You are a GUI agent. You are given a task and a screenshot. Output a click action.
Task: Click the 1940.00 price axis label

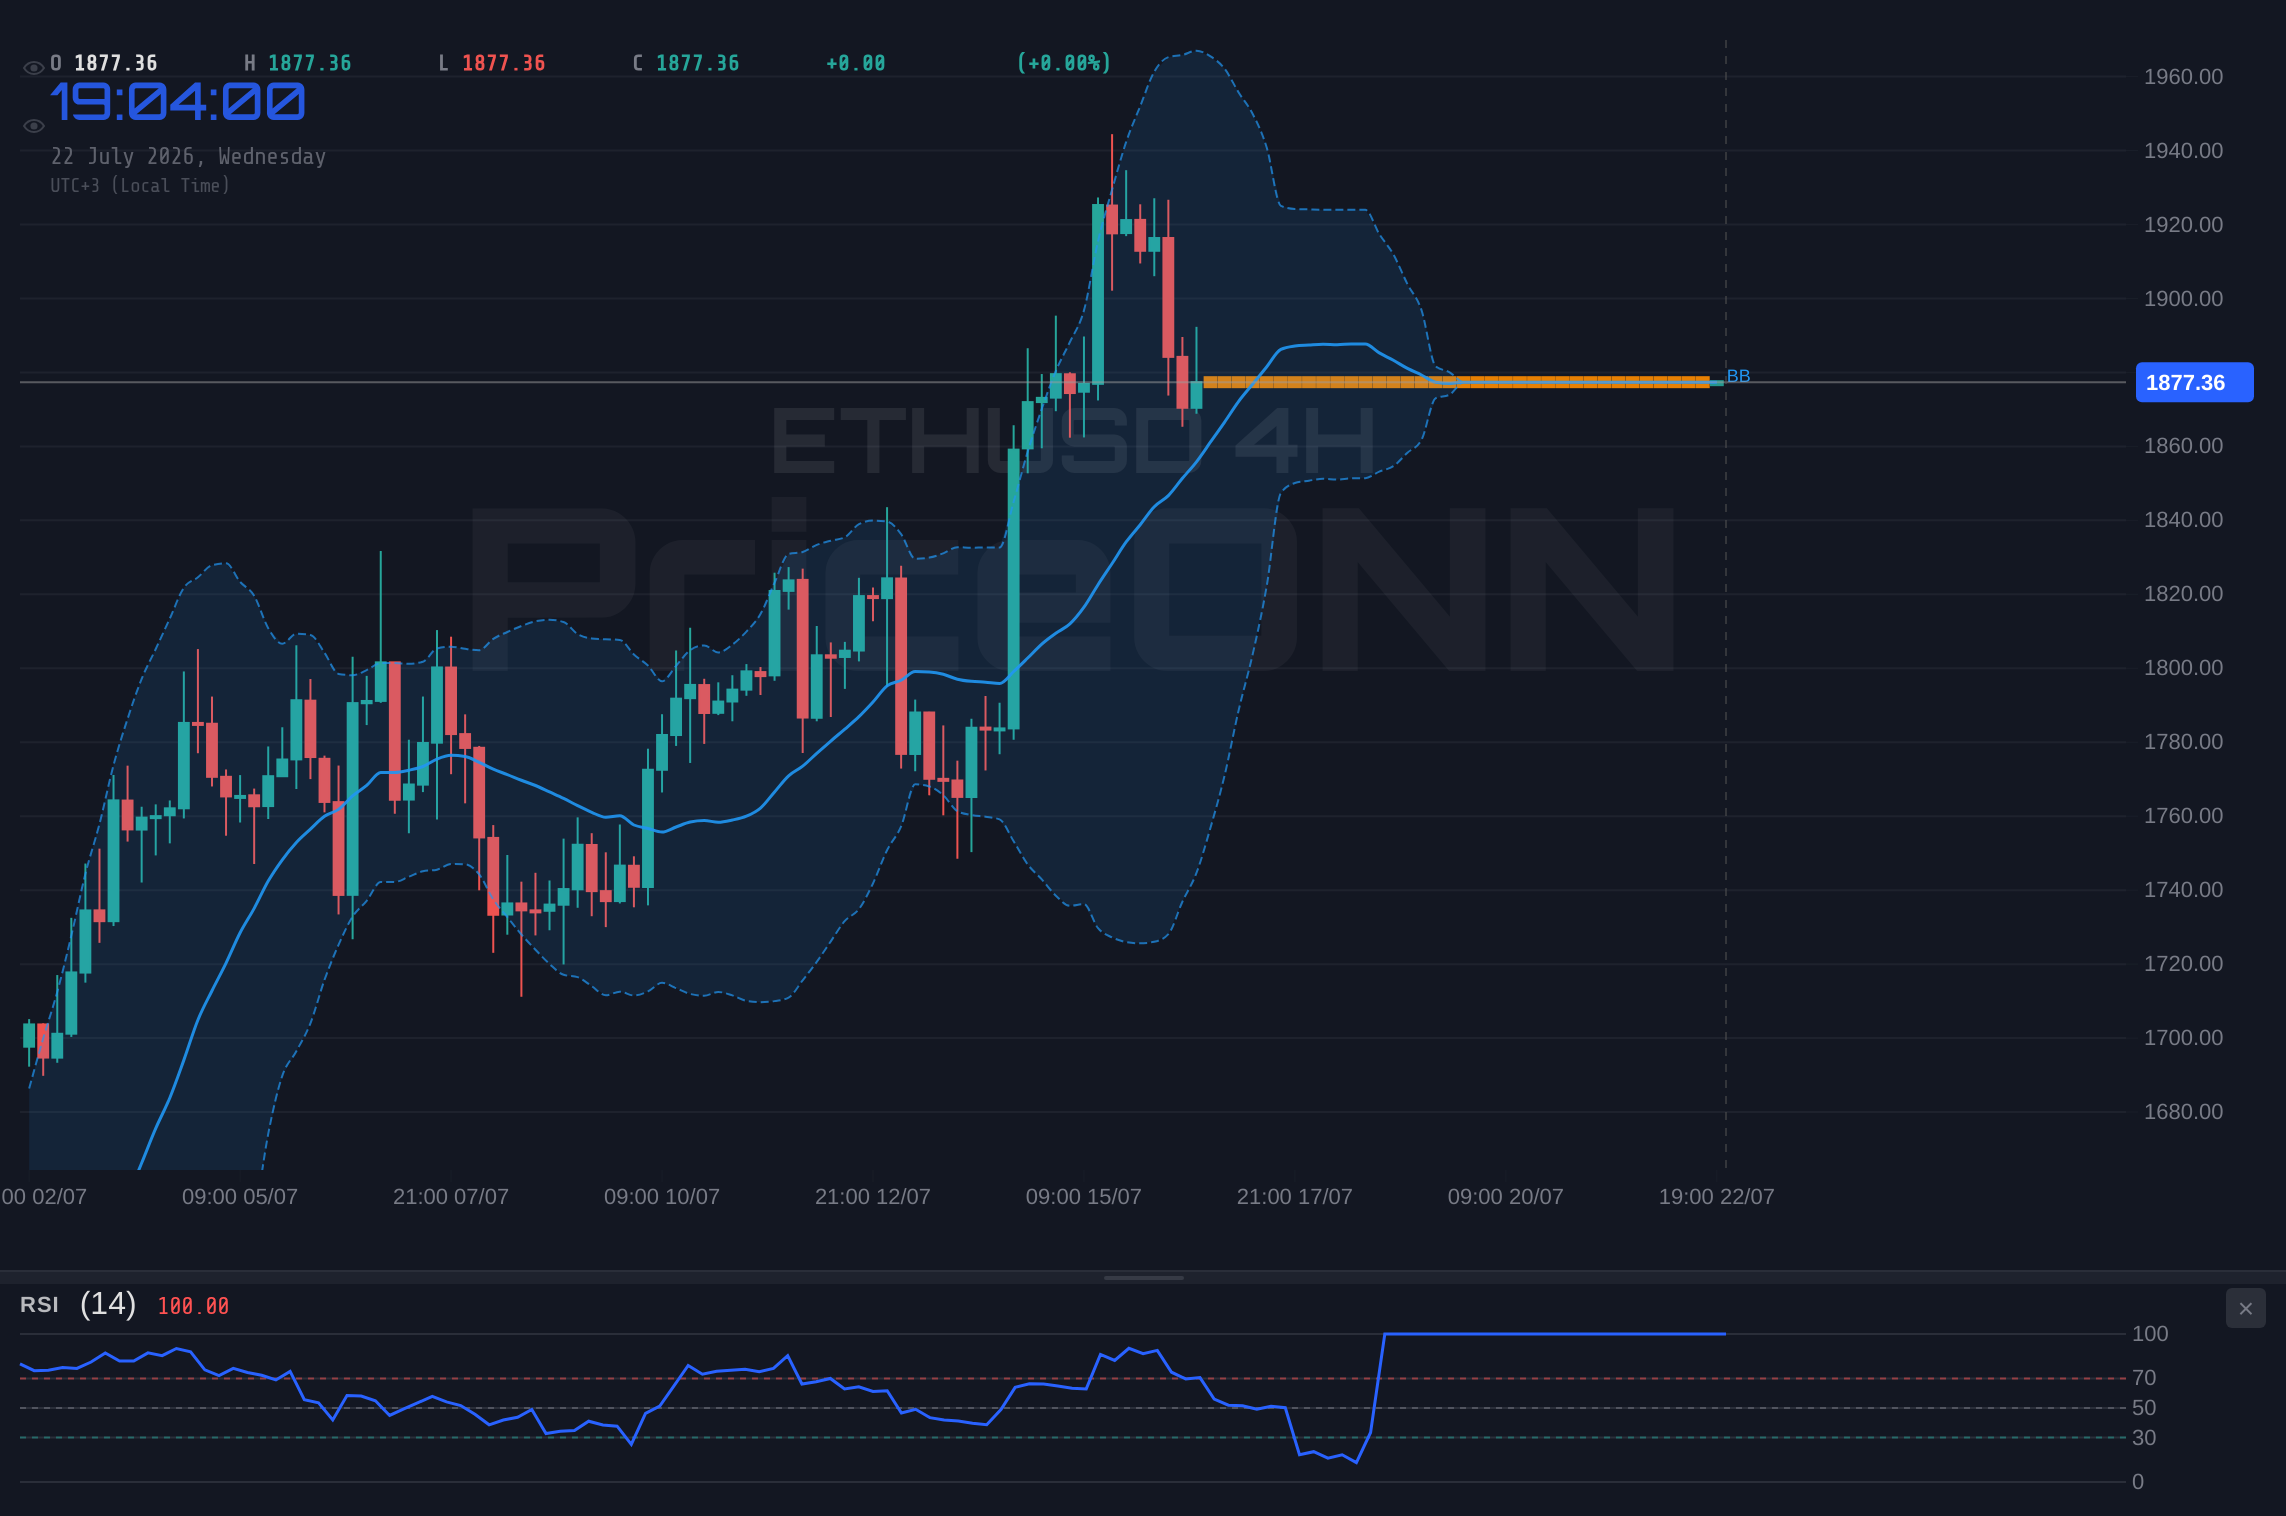pyautogui.click(x=2183, y=151)
